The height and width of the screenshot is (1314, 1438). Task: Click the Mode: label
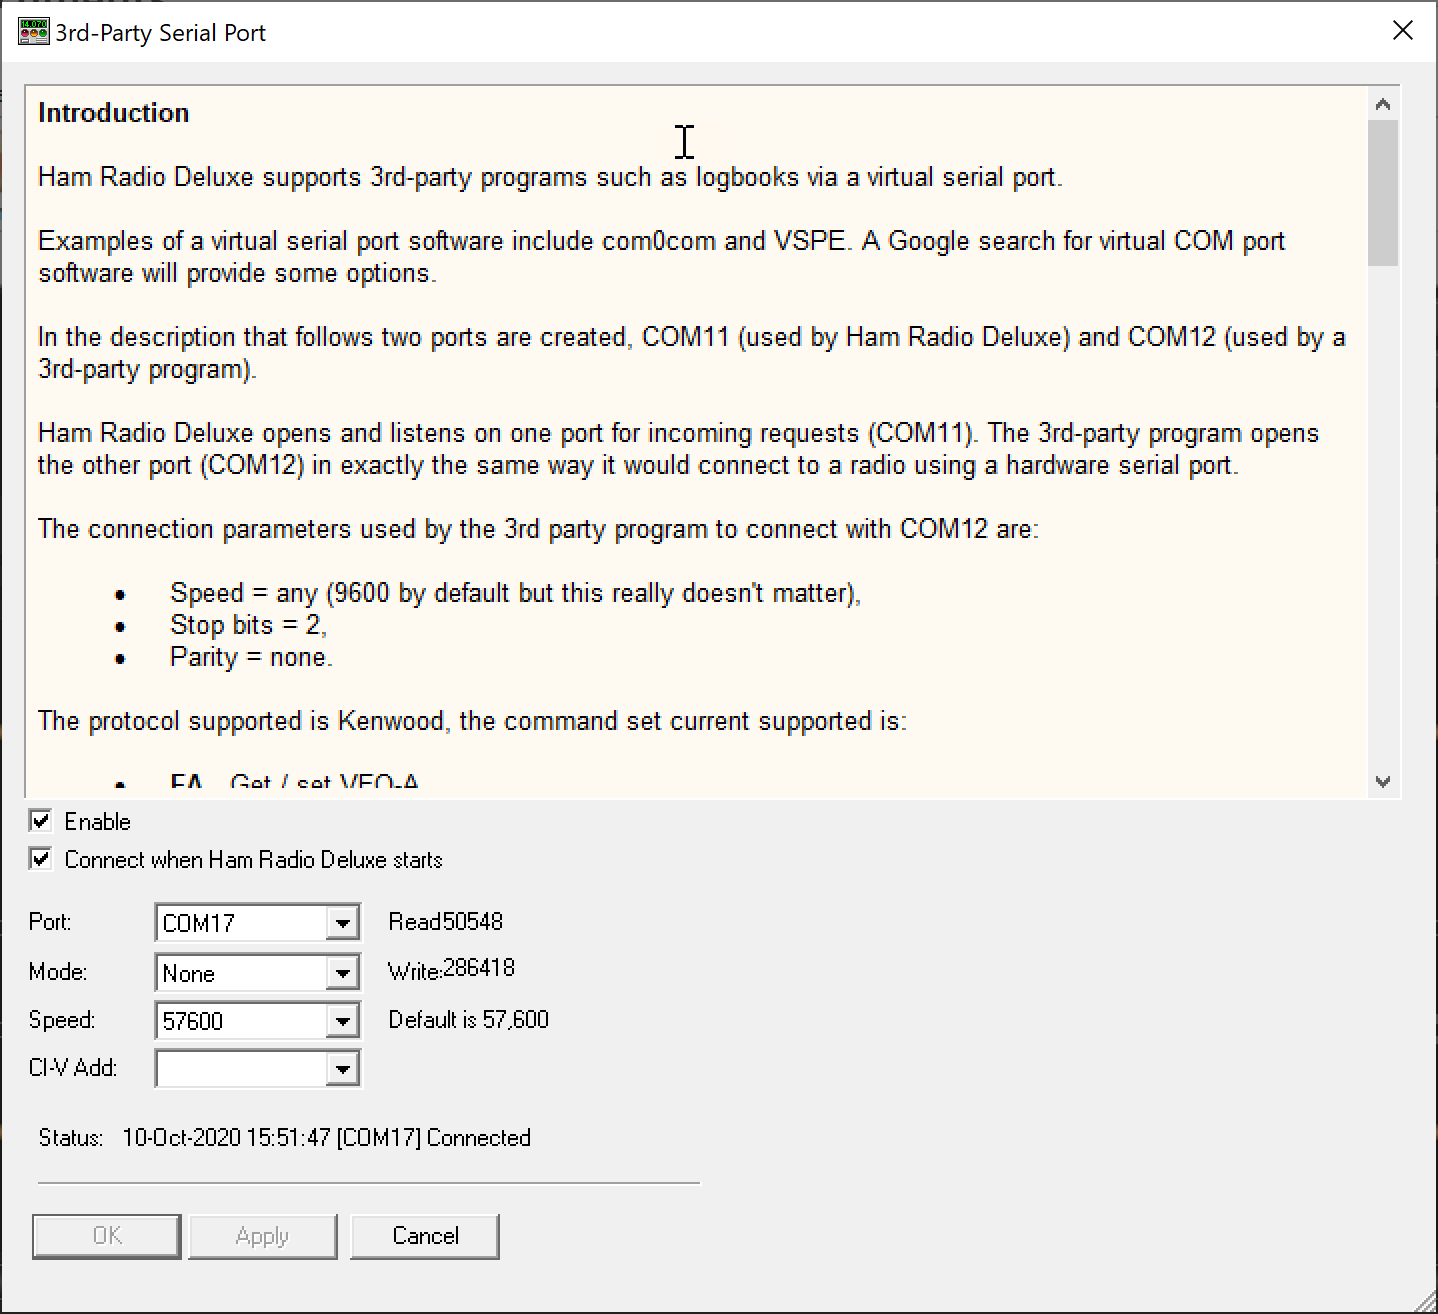(x=58, y=971)
